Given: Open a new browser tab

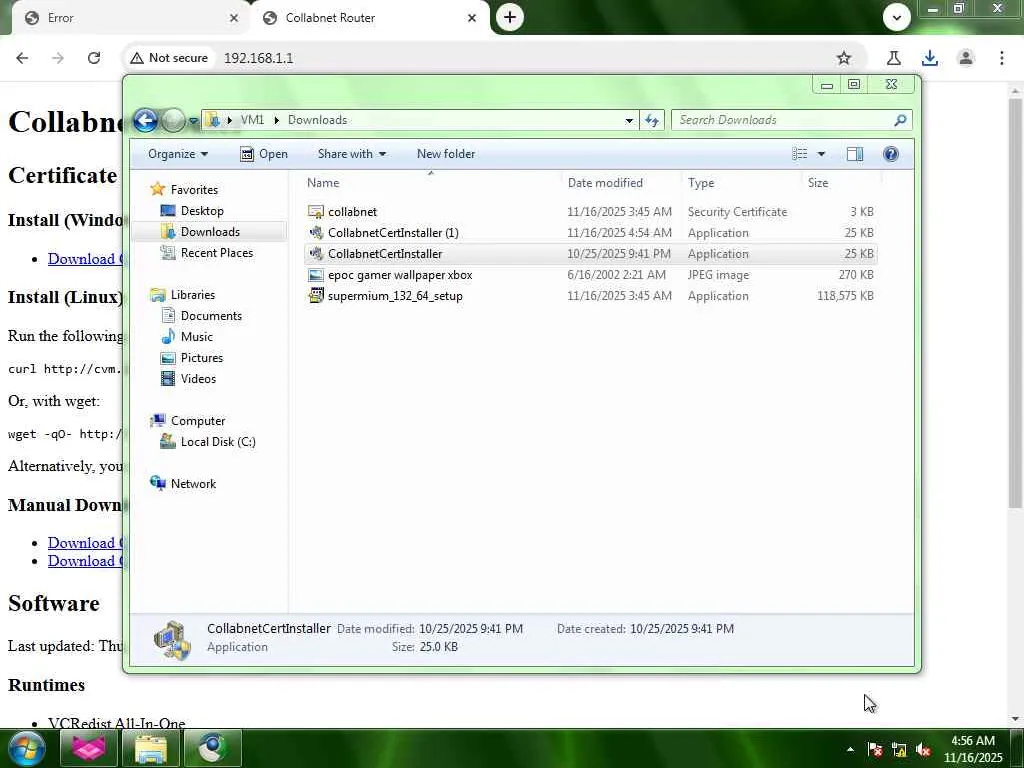Looking at the screenshot, I should 510,18.
